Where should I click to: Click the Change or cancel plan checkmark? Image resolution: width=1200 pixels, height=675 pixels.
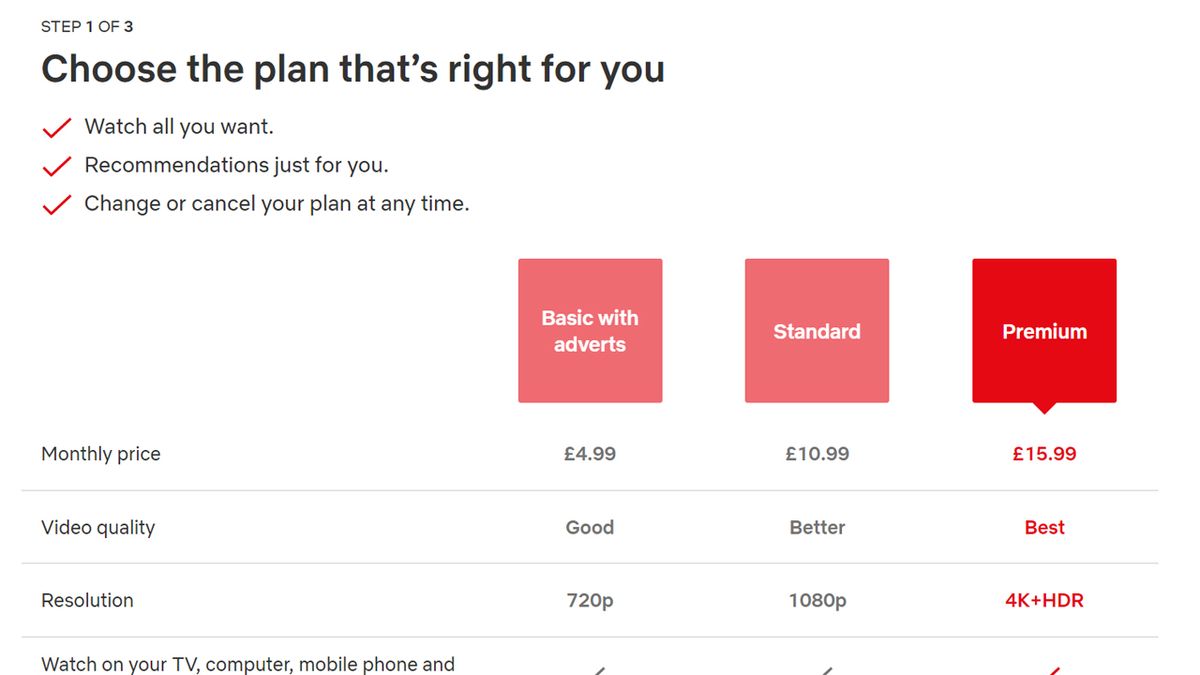(56, 203)
